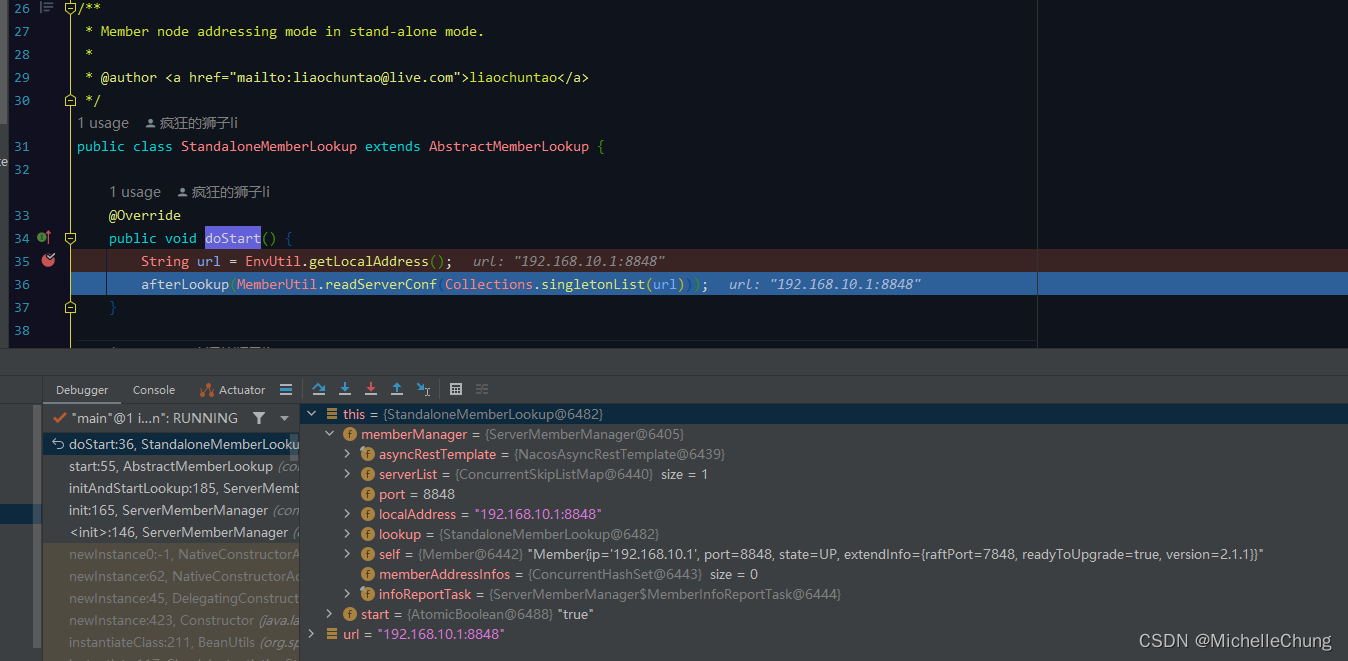
Task: Click the inline url debug value on line 35
Action: point(569,261)
